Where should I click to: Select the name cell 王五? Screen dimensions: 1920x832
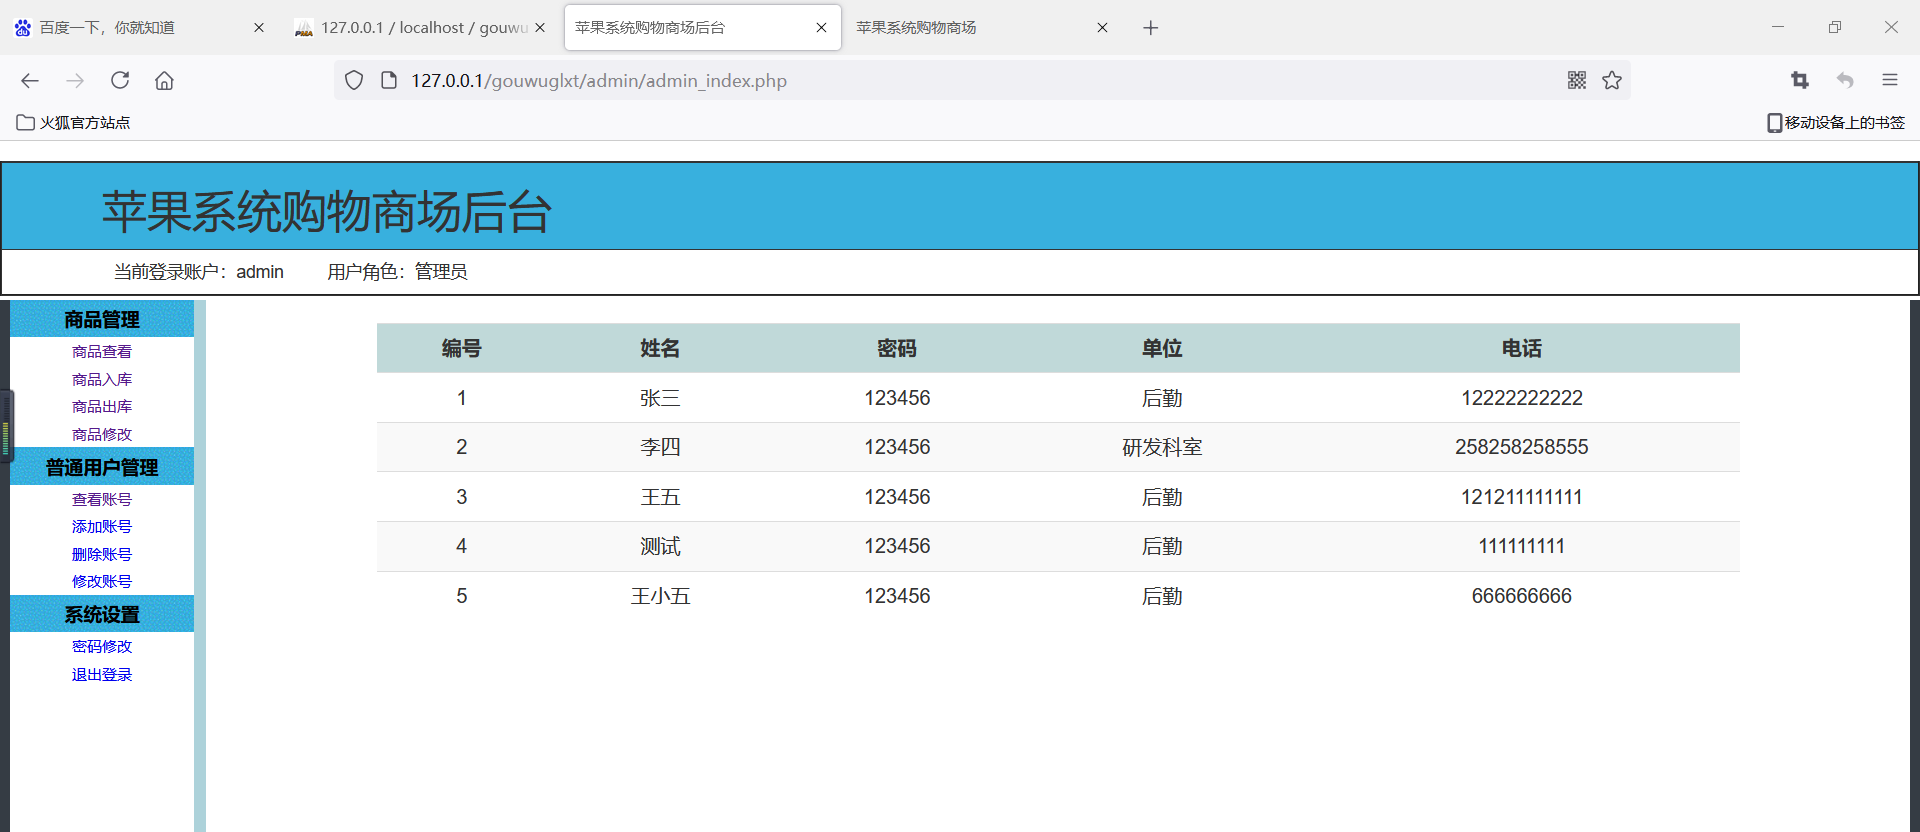point(660,497)
